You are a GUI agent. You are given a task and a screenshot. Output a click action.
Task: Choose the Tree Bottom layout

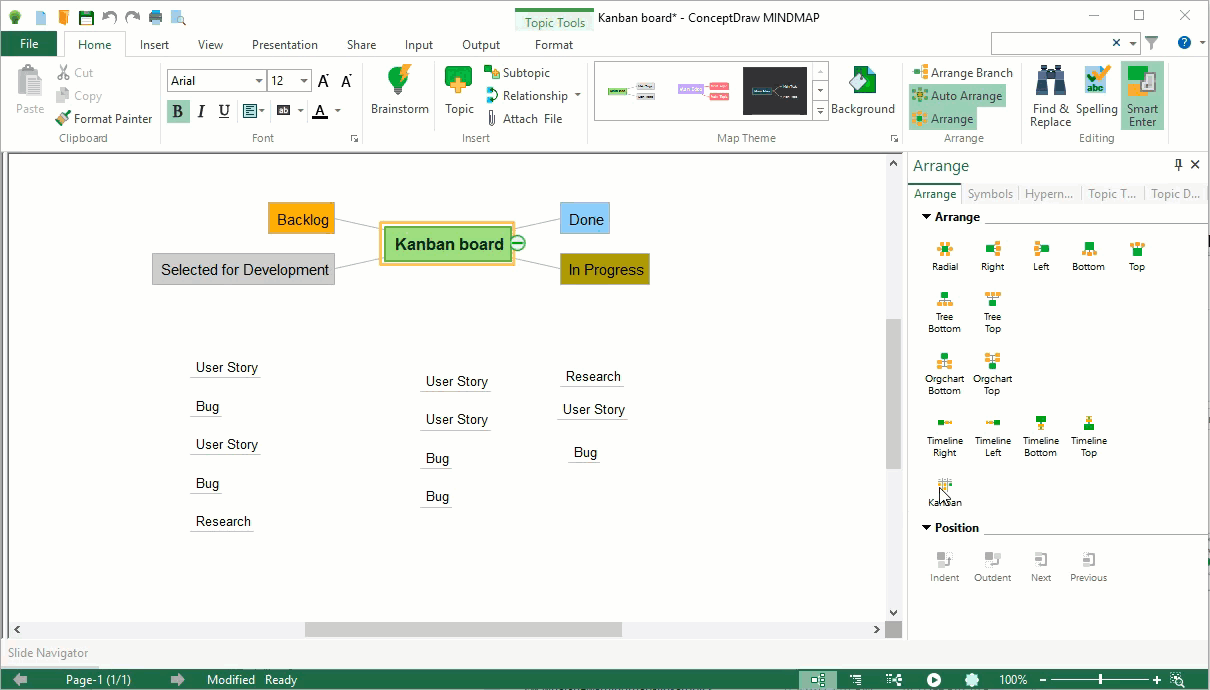click(944, 312)
